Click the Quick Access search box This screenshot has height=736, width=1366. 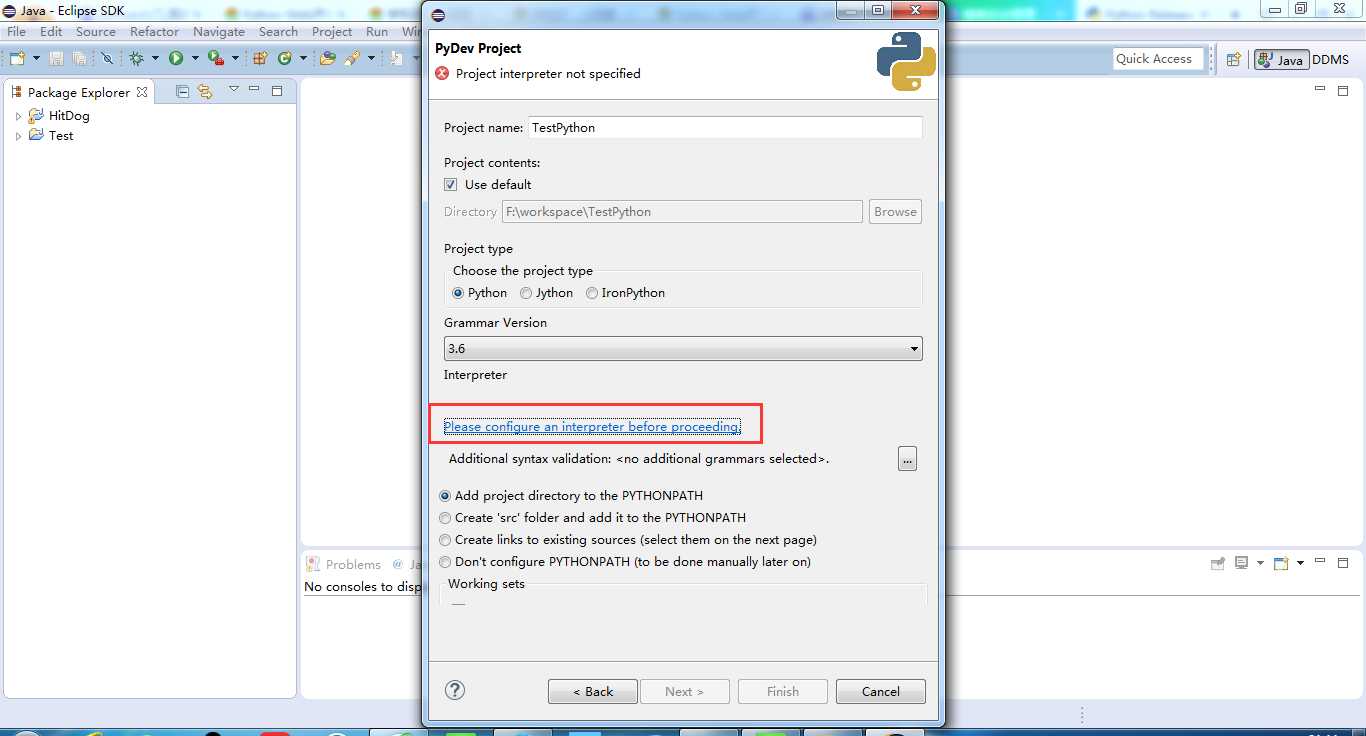(x=1159, y=59)
